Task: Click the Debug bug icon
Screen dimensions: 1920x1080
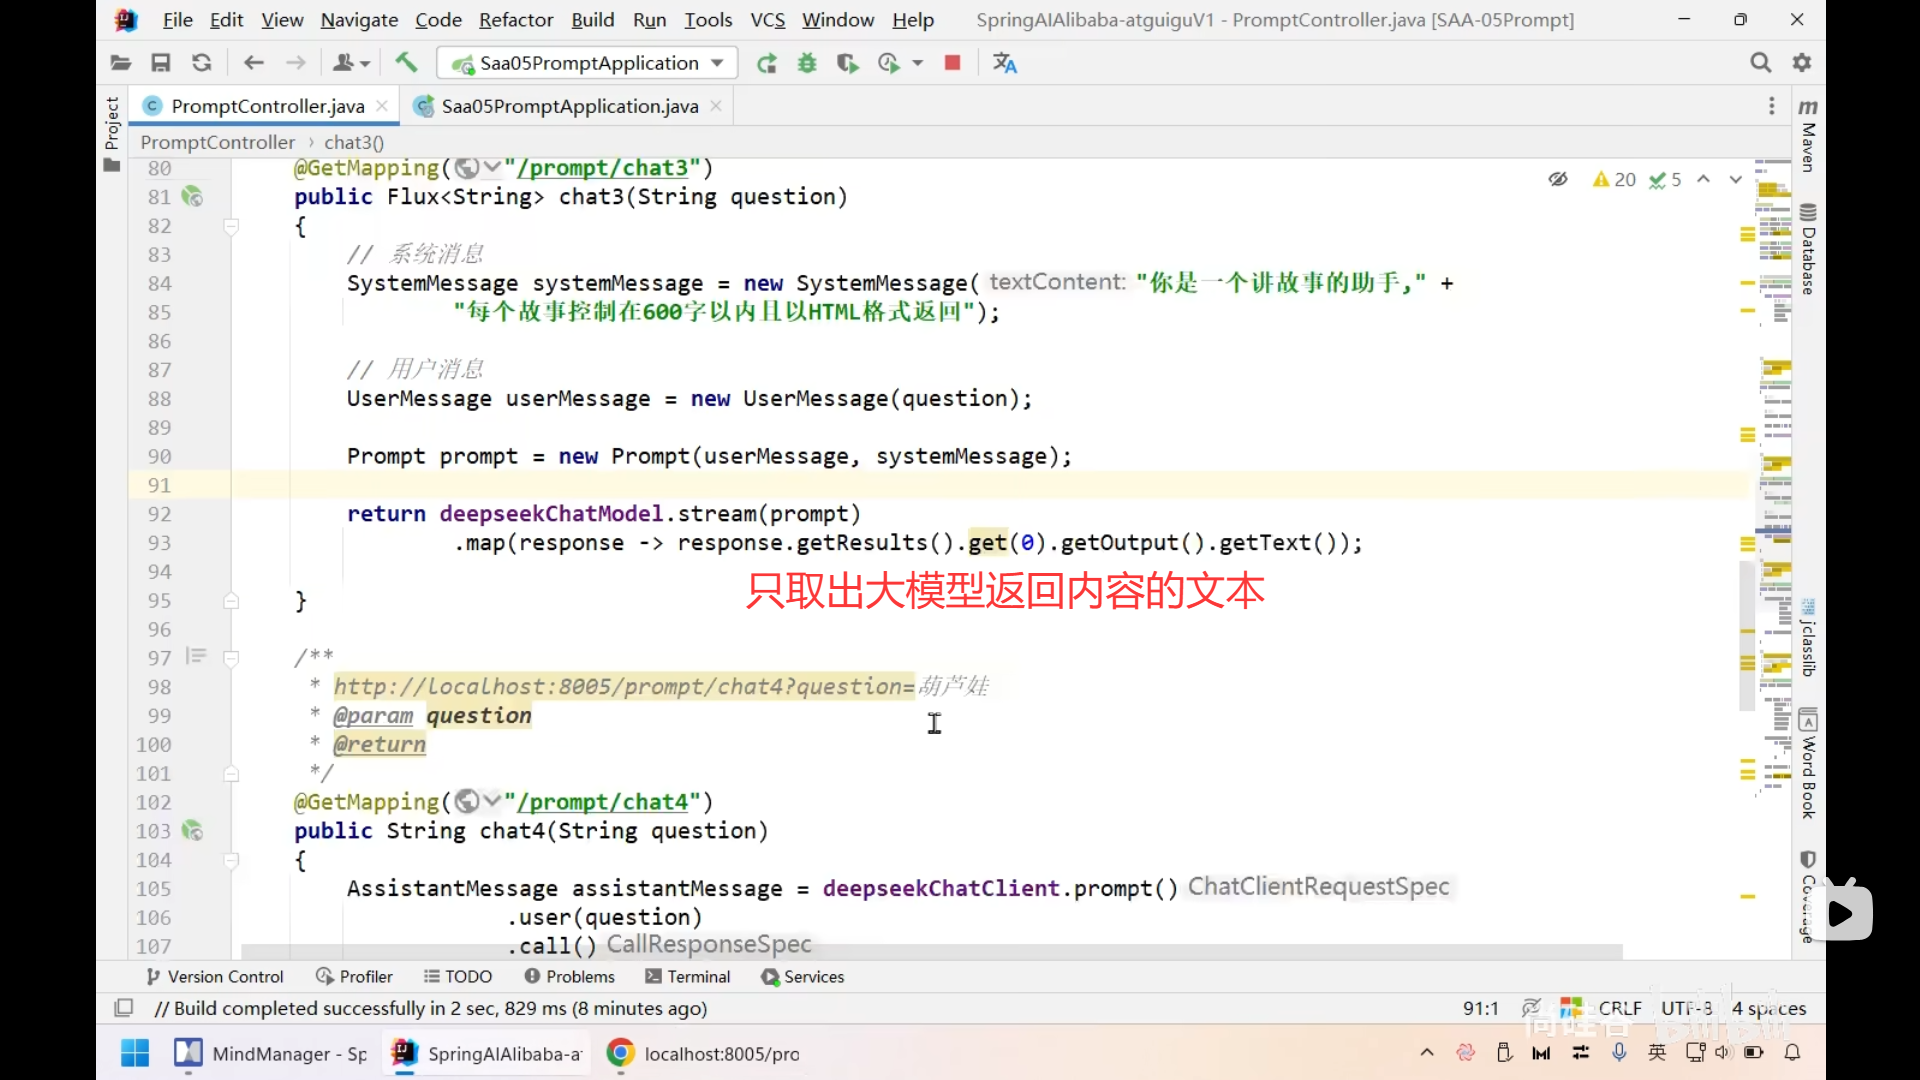Action: (x=807, y=63)
